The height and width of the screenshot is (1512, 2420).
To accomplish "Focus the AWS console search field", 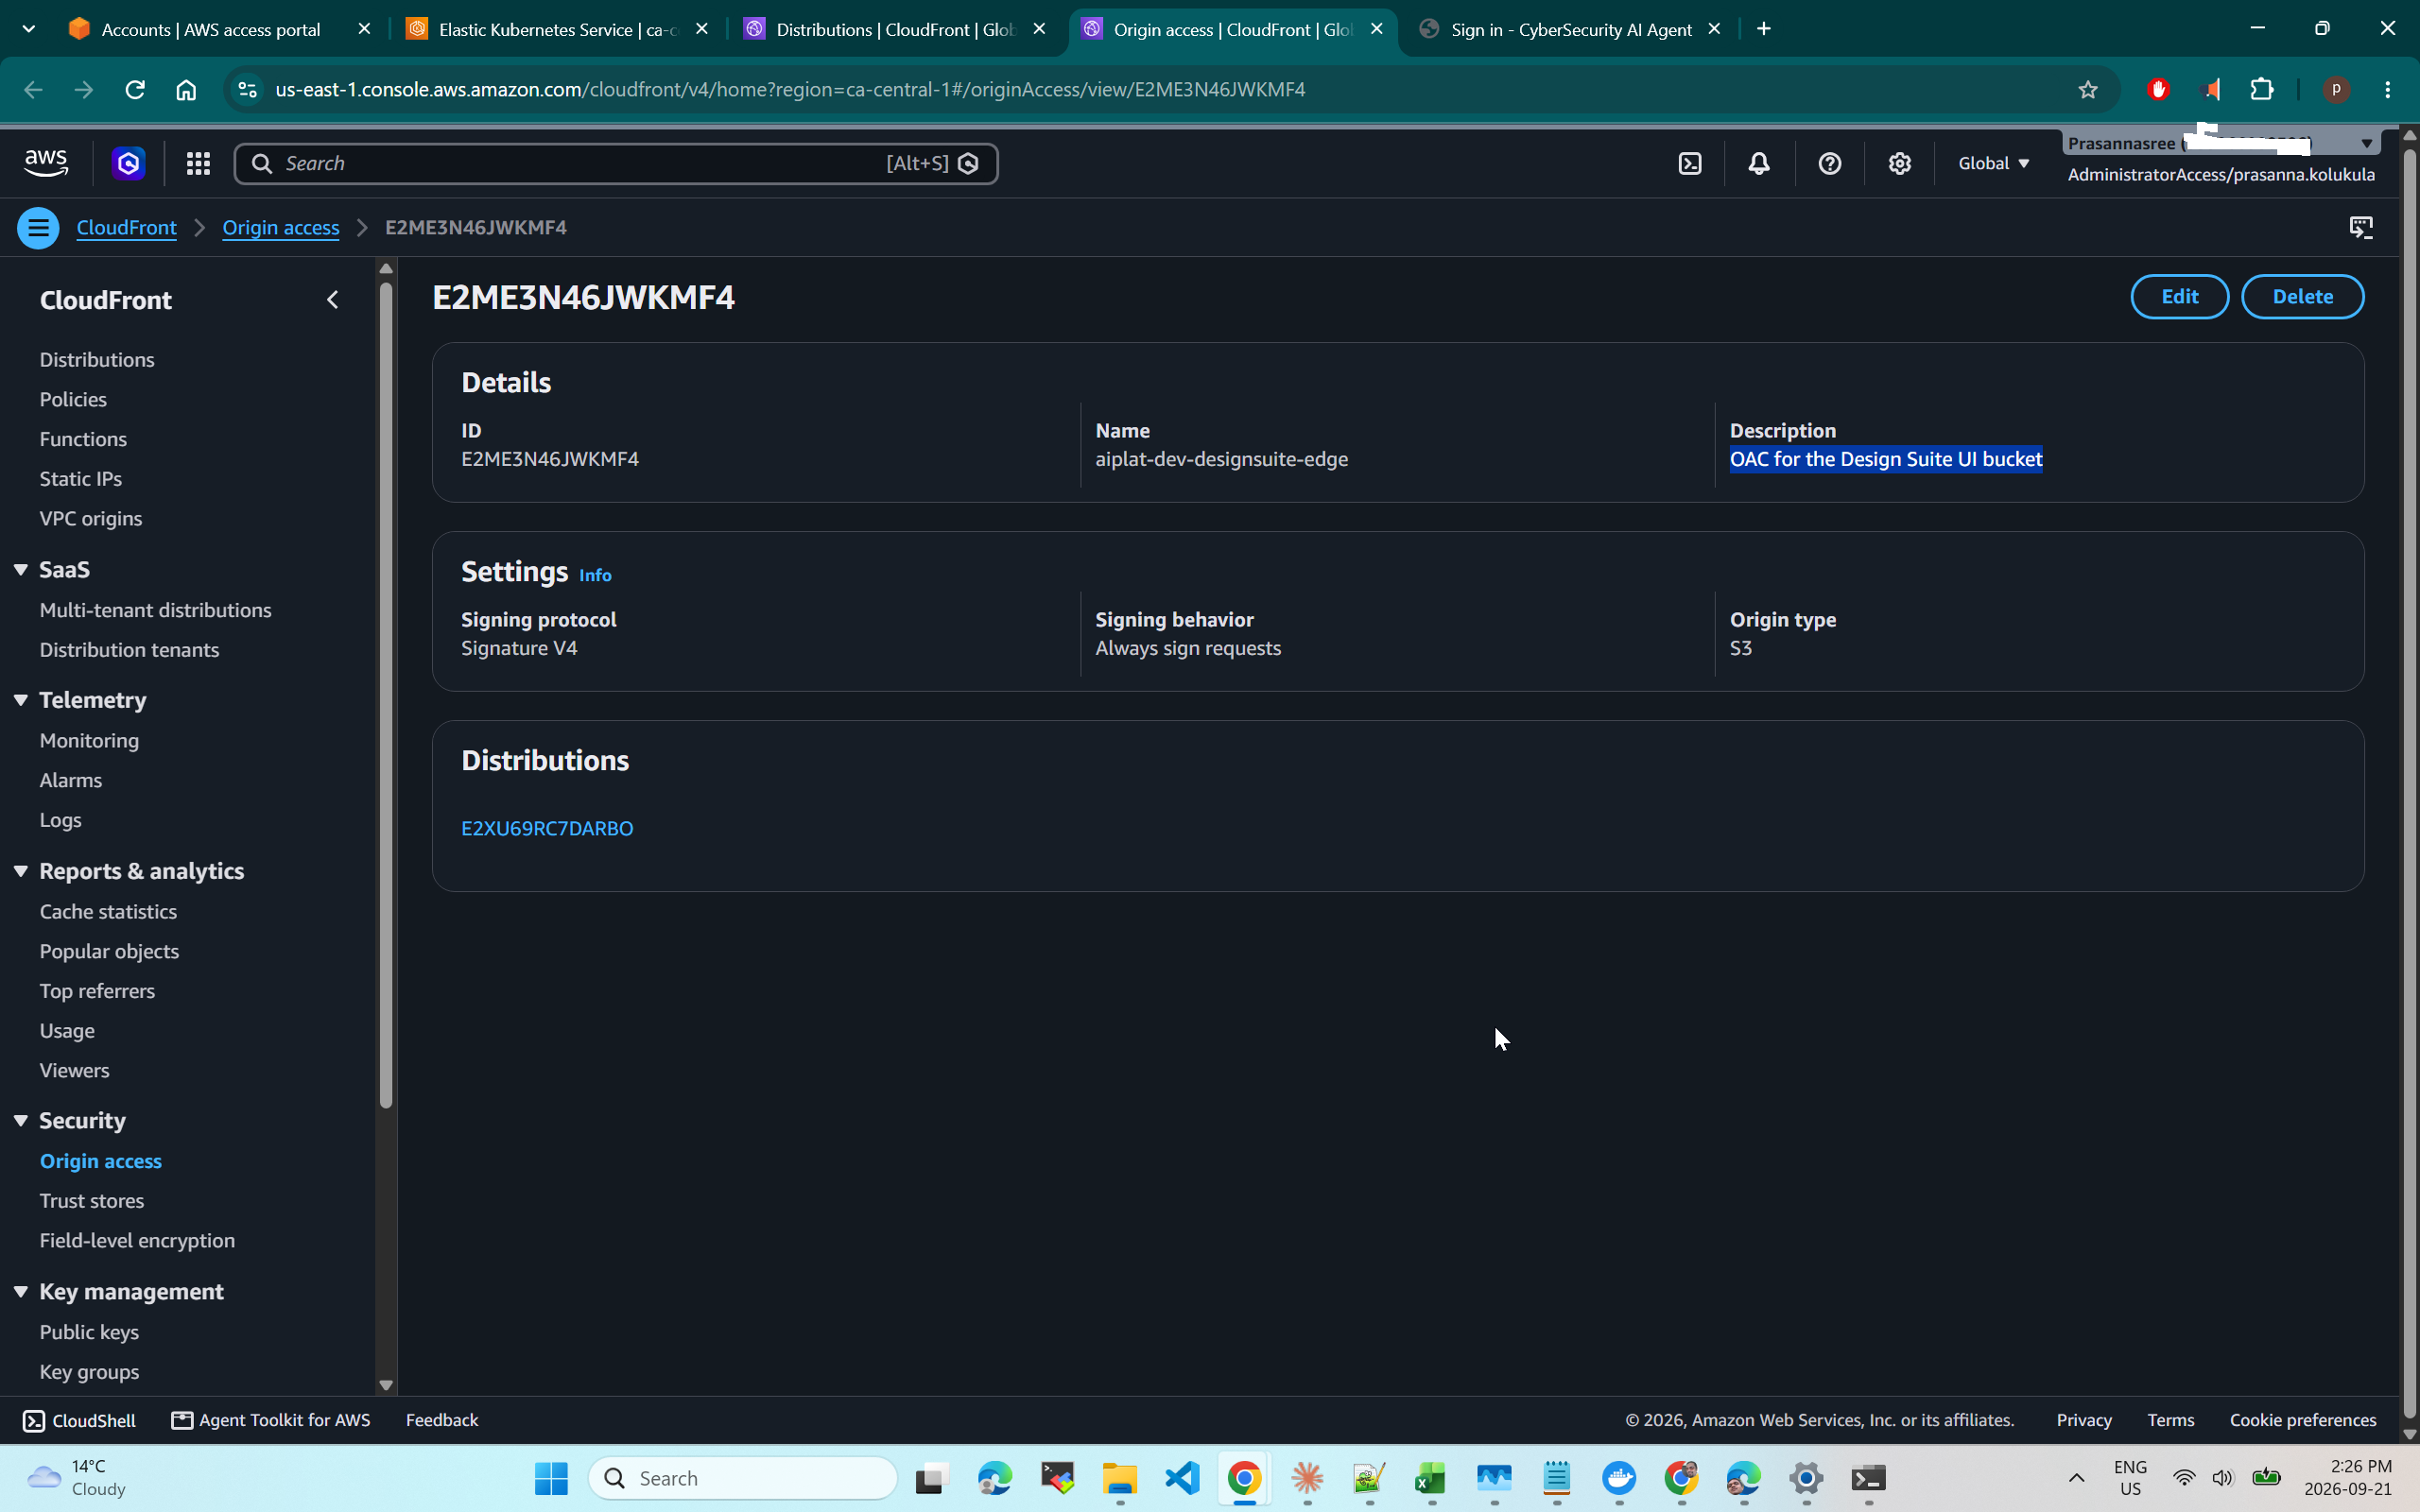I will coord(616,163).
